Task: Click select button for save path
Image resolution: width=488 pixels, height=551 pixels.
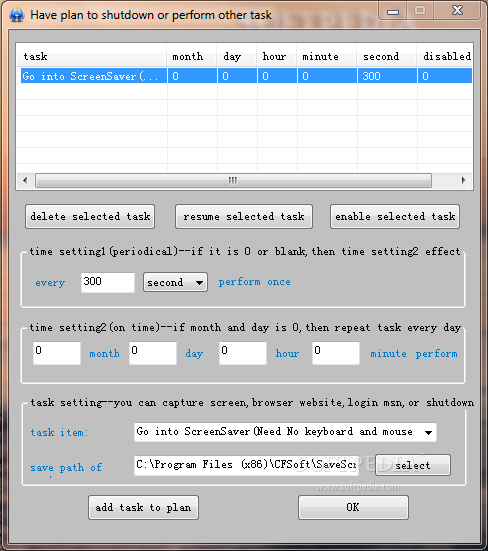Action: tap(412, 465)
